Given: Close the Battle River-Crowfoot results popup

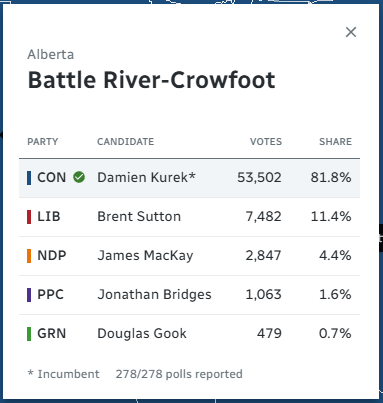Looking at the screenshot, I should [x=351, y=32].
